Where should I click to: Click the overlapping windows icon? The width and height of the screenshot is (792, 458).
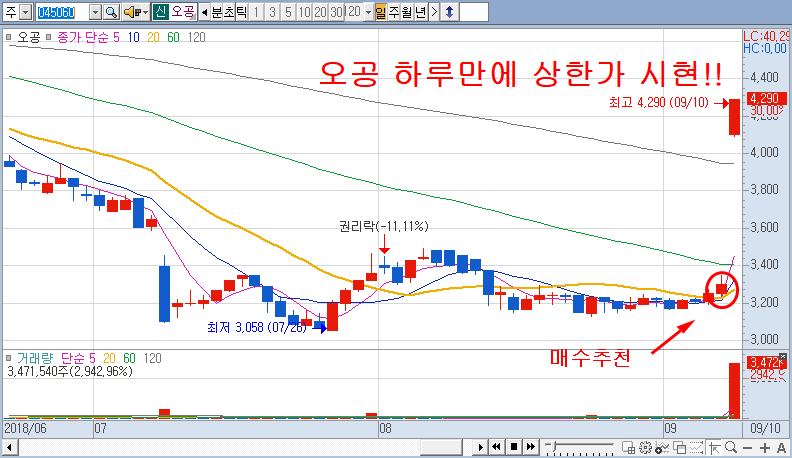679,447
